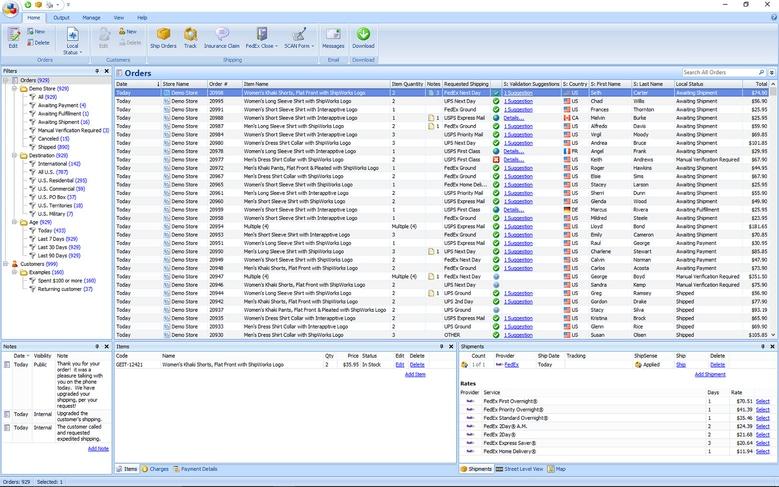Collapse the Customers tree node
The height and width of the screenshot is (487, 779).
[x=6, y=264]
